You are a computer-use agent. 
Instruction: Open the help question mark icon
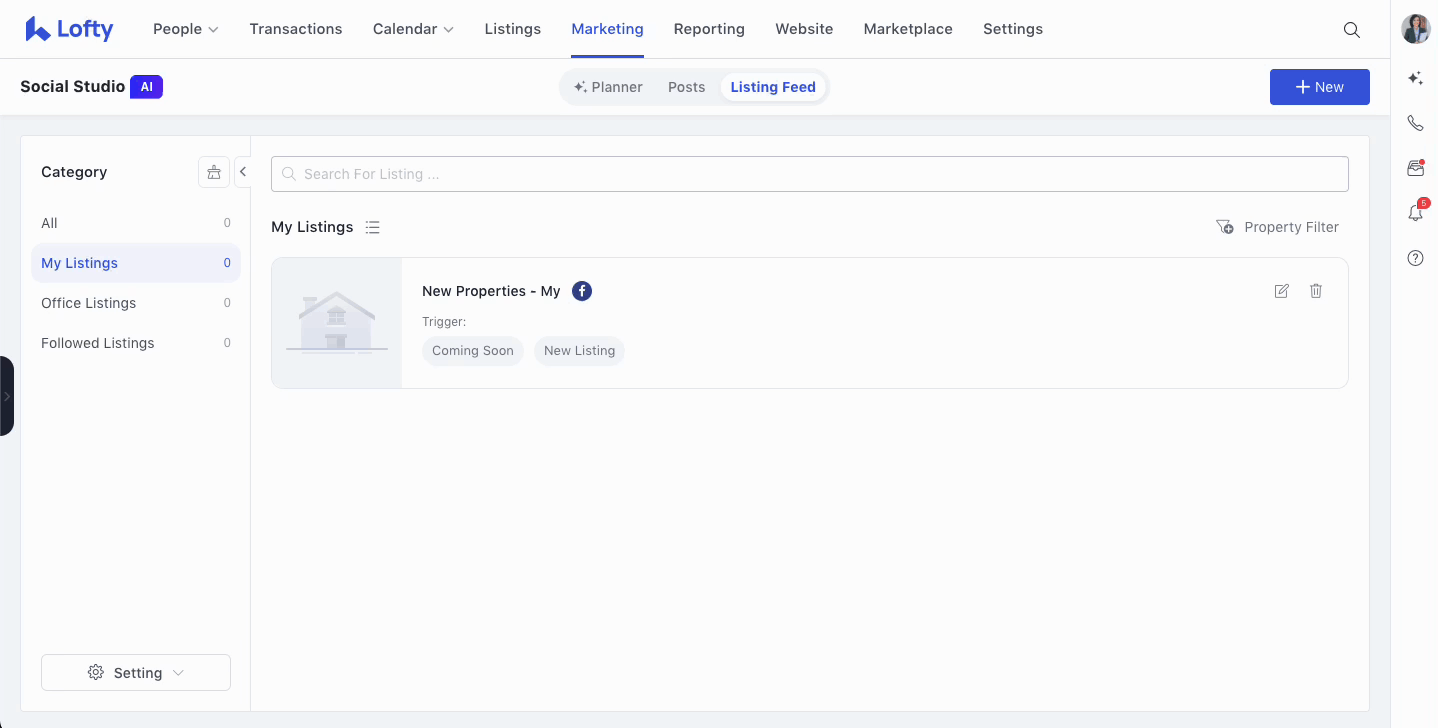point(1415,258)
